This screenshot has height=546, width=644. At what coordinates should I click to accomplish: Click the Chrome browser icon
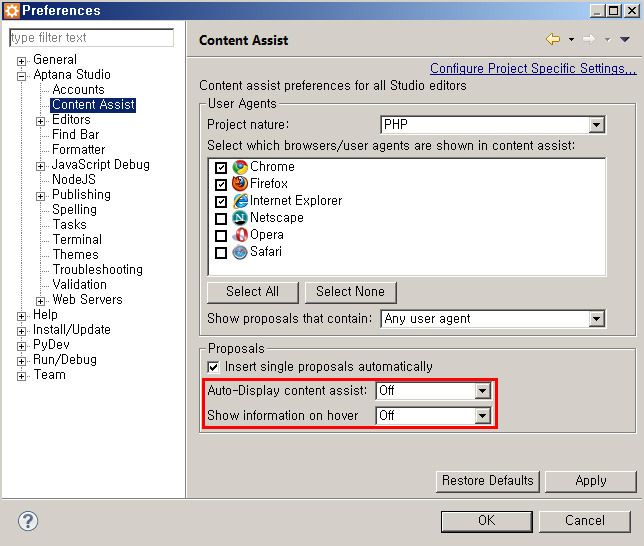(240, 167)
